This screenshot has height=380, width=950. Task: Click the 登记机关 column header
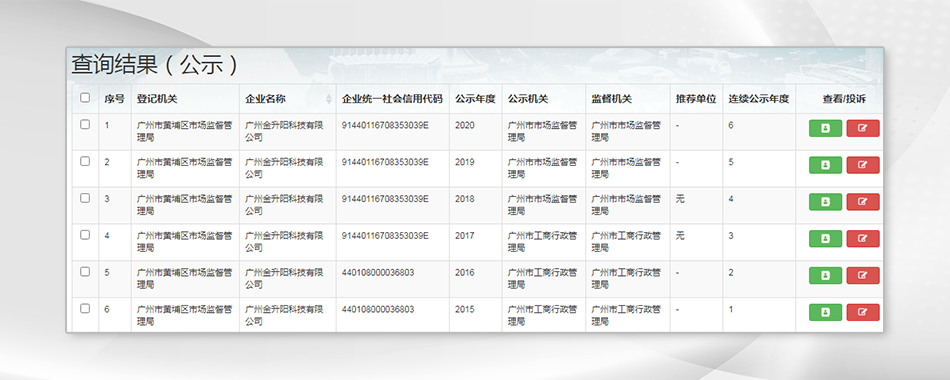[157, 99]
